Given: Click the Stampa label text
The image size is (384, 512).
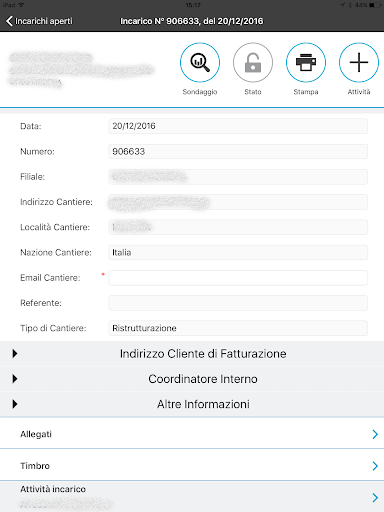Looking at the screenshot, I should point(306,92).
